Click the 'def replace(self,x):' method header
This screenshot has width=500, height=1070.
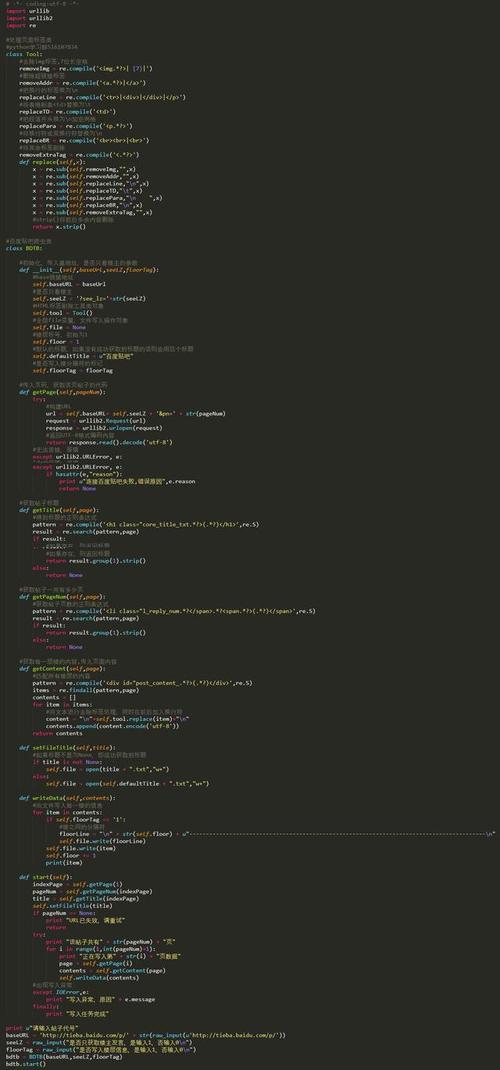tap(48, 162)
